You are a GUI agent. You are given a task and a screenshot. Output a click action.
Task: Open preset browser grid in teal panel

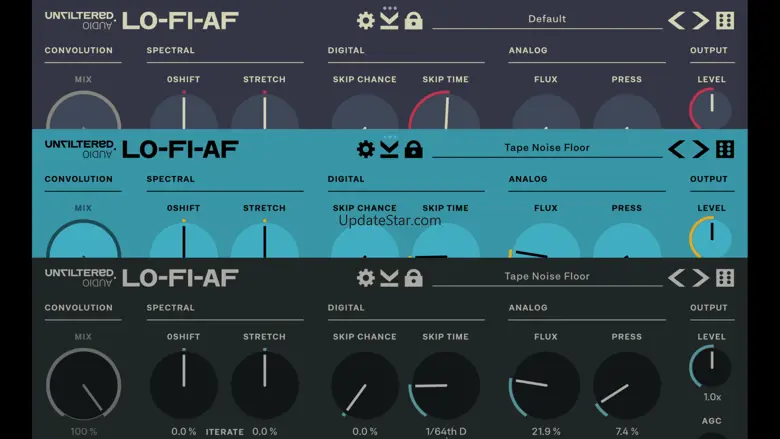pyautogui.click(x=725, y=149)
